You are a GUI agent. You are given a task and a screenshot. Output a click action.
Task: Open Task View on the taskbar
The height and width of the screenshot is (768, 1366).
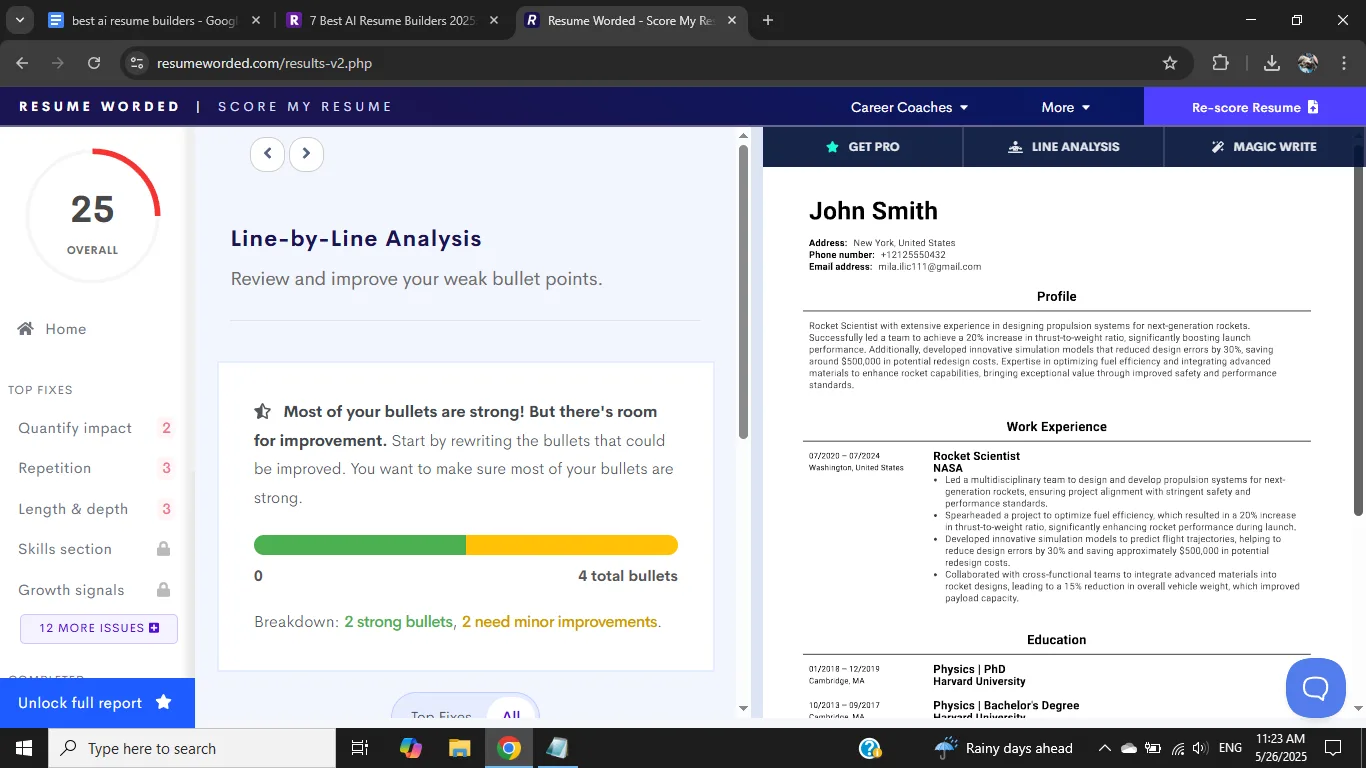360,748
